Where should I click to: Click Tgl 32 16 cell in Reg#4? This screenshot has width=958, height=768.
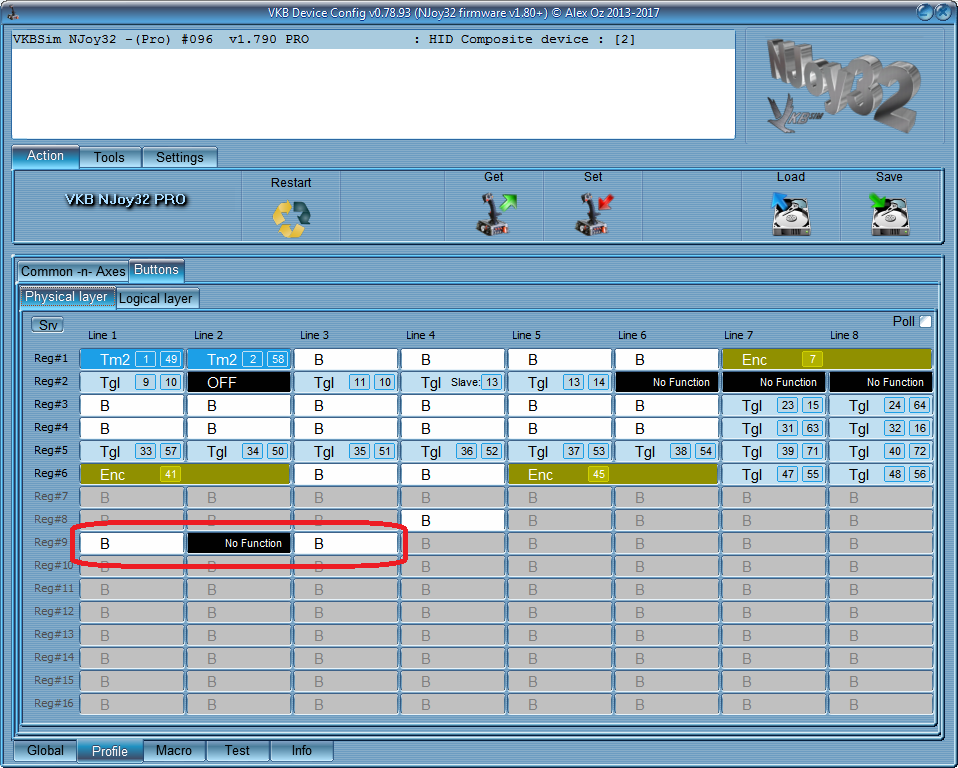click(x=881, y=428)
